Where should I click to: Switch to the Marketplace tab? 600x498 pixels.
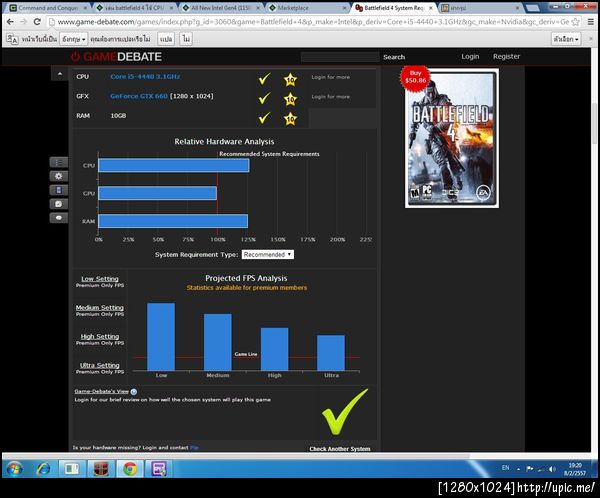[307, 8]
